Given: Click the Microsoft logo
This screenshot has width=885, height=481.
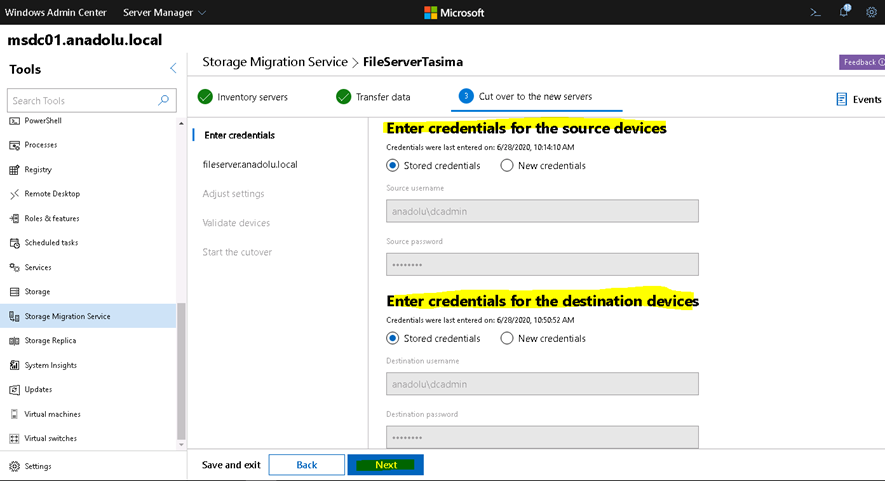Looking at the screenshot, I should click(x=454, y=12).
